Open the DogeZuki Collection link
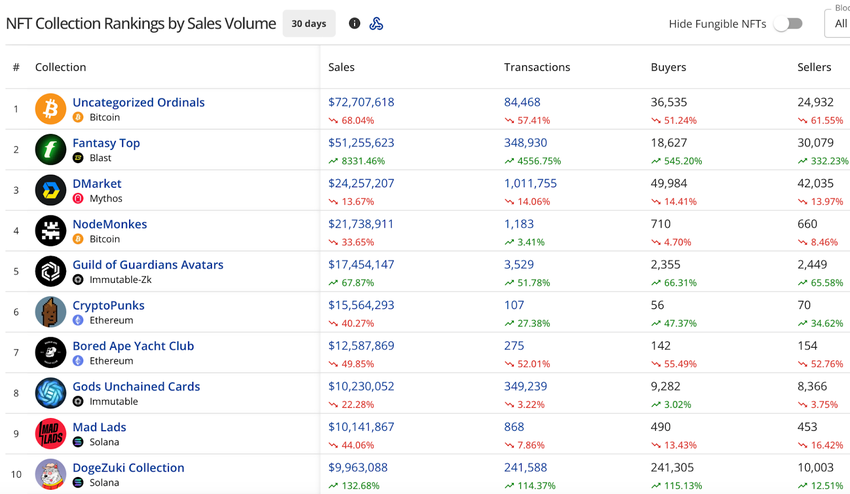Image resolution: width=850 pixels, height=494 pixels. pyautogui.click(x=128, y=467)
